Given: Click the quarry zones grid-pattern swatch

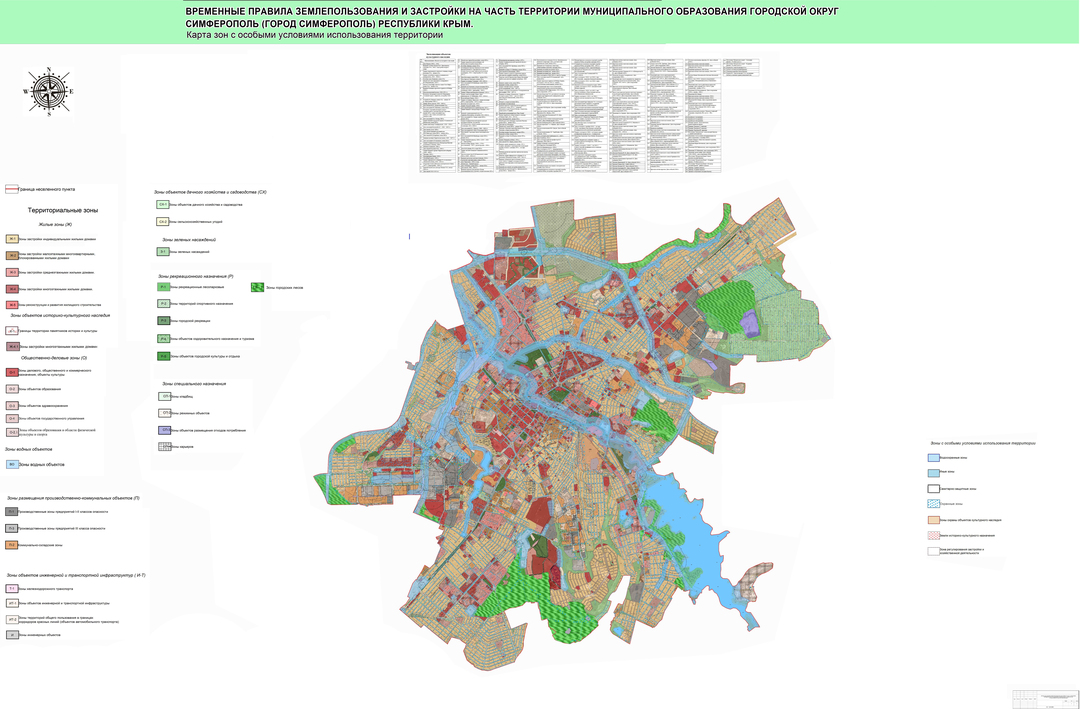Looking at the screenshot, I should tap(163, 446).
